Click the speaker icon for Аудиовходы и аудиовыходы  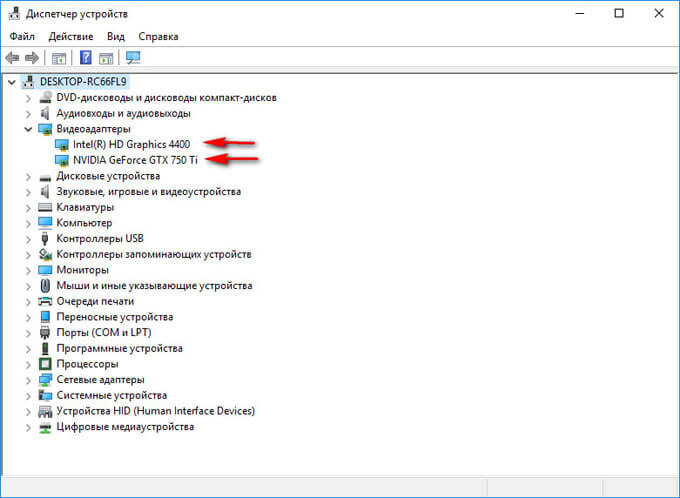45,113
